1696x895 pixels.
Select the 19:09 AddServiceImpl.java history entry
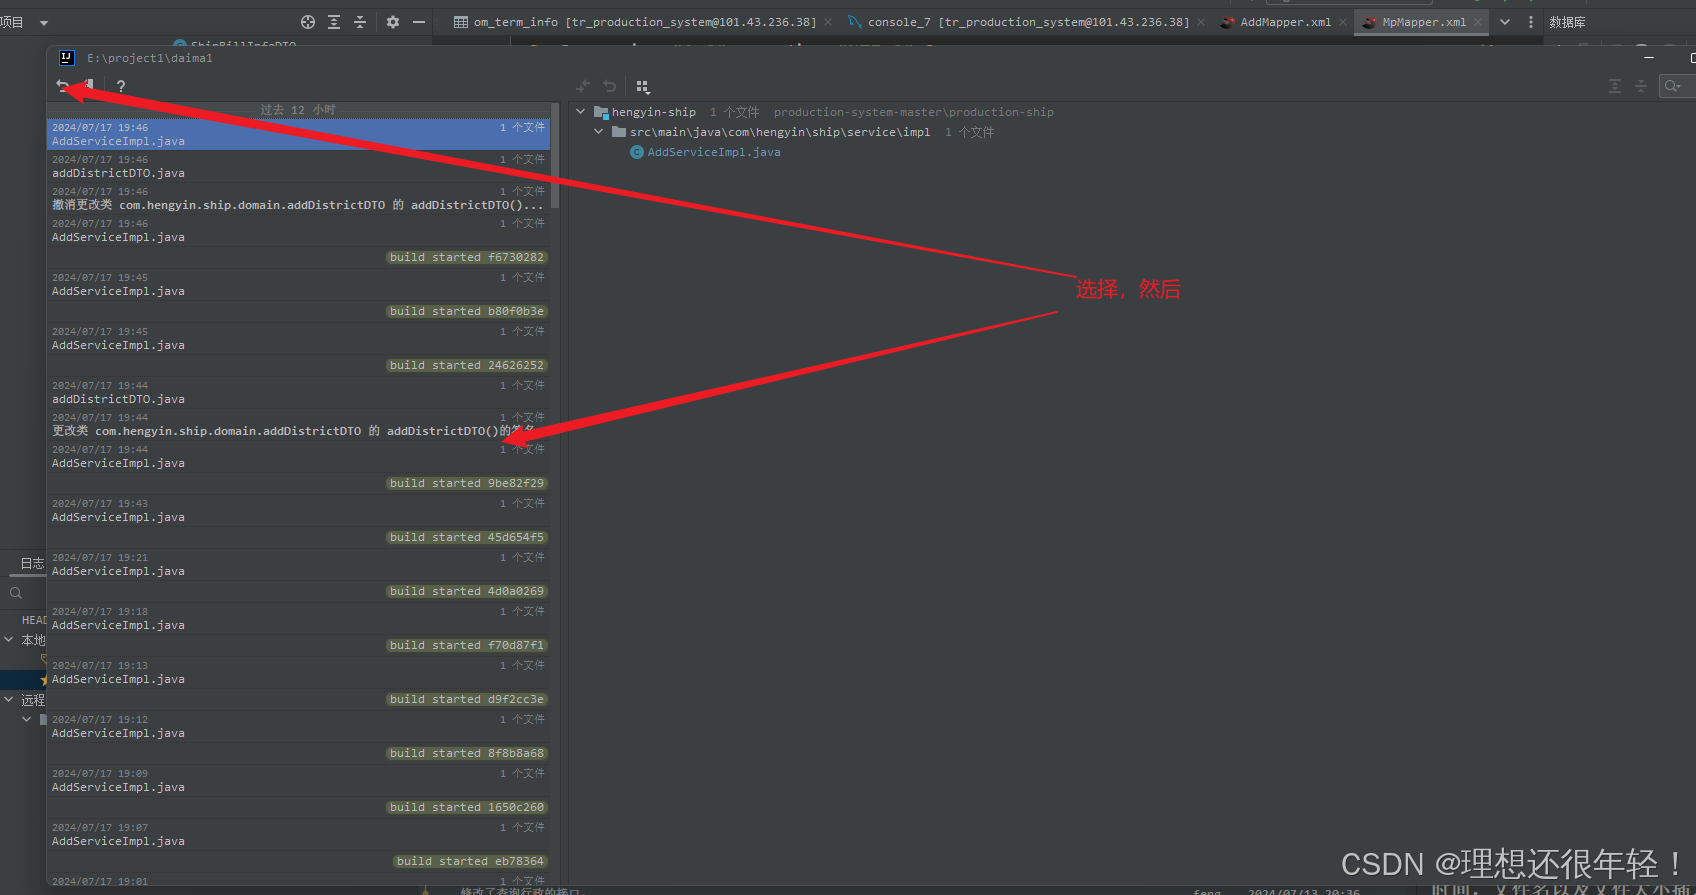[298, 780]
